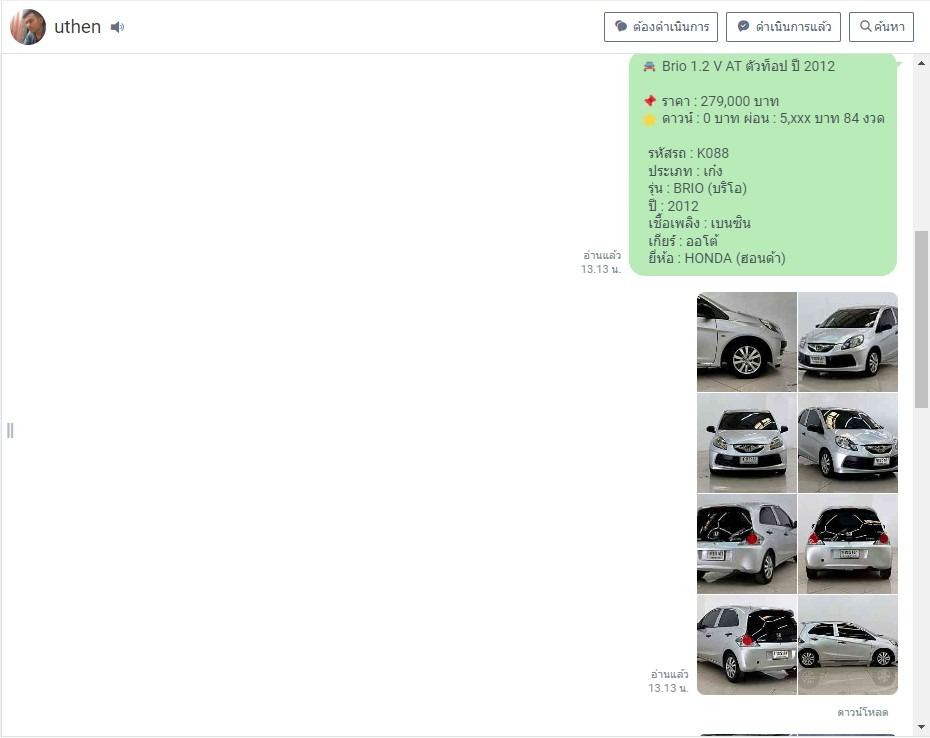Viewport: 930px width, 738px height.
Task: Click the chat scrollbar thumb
Action: (921, 319)
